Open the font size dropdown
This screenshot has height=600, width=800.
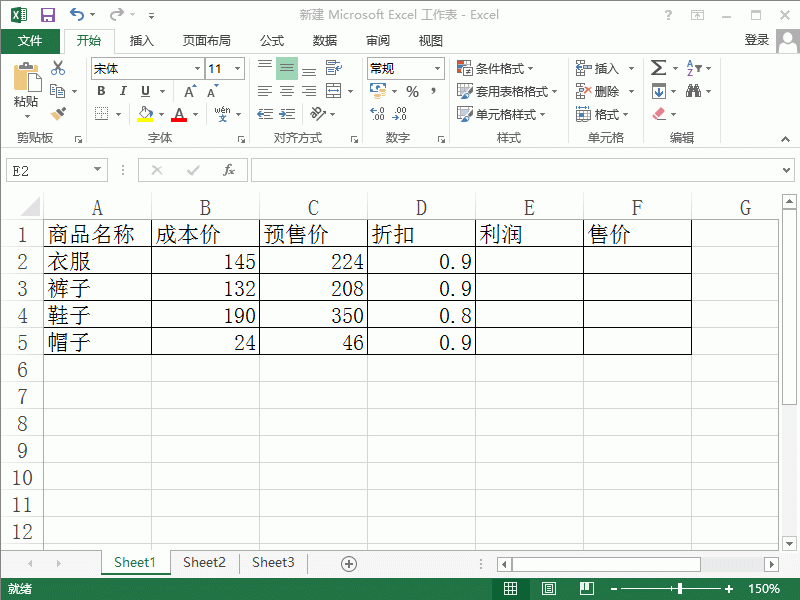237,68
